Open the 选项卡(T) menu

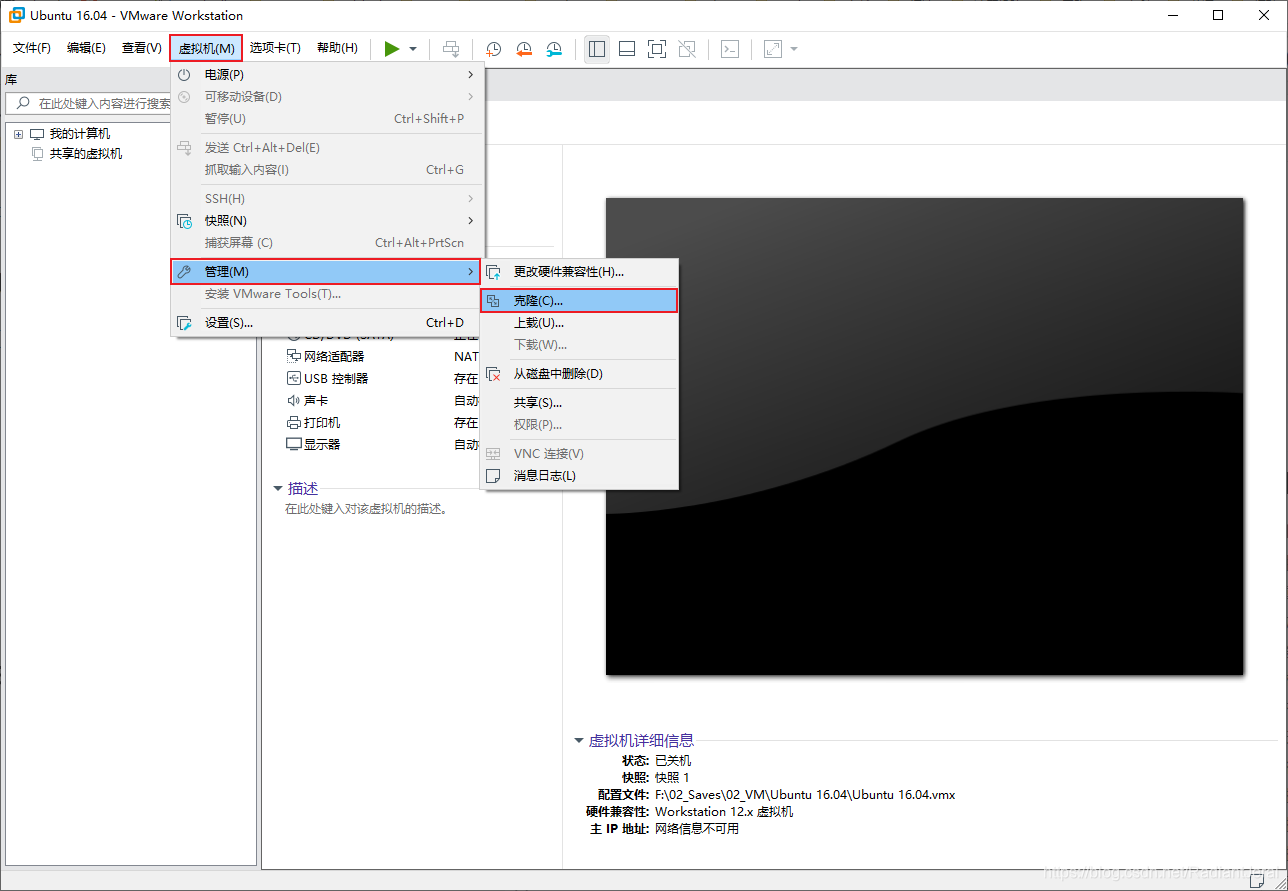275,48
